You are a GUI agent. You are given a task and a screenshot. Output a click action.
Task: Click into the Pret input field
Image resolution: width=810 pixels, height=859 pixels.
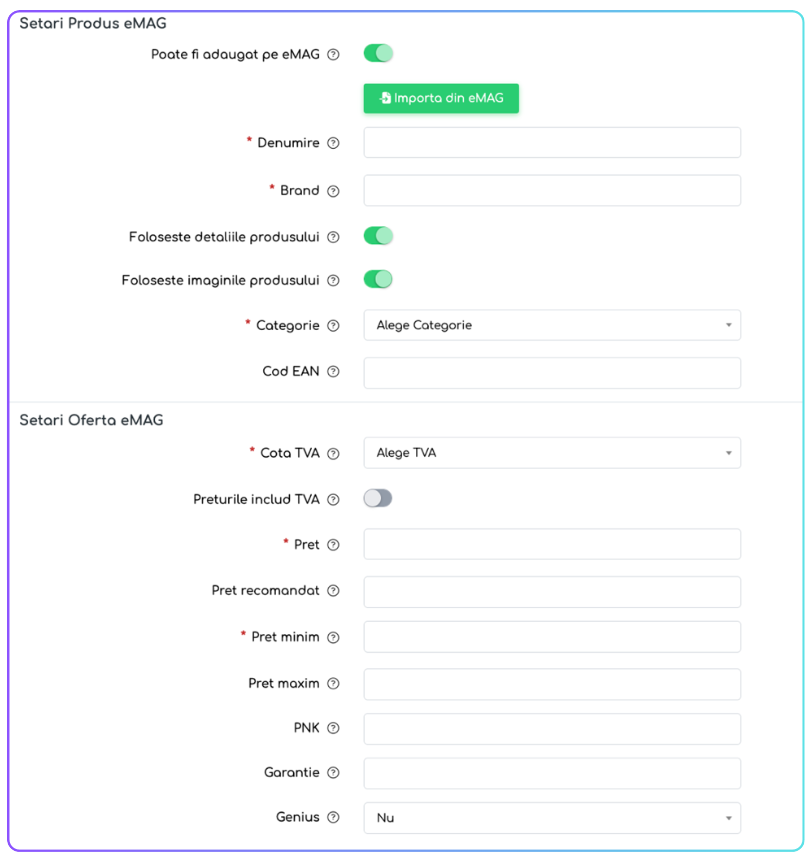pos(552,544)
